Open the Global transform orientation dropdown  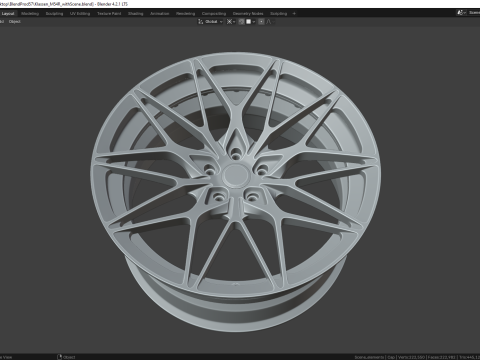(x=210, y=22)
